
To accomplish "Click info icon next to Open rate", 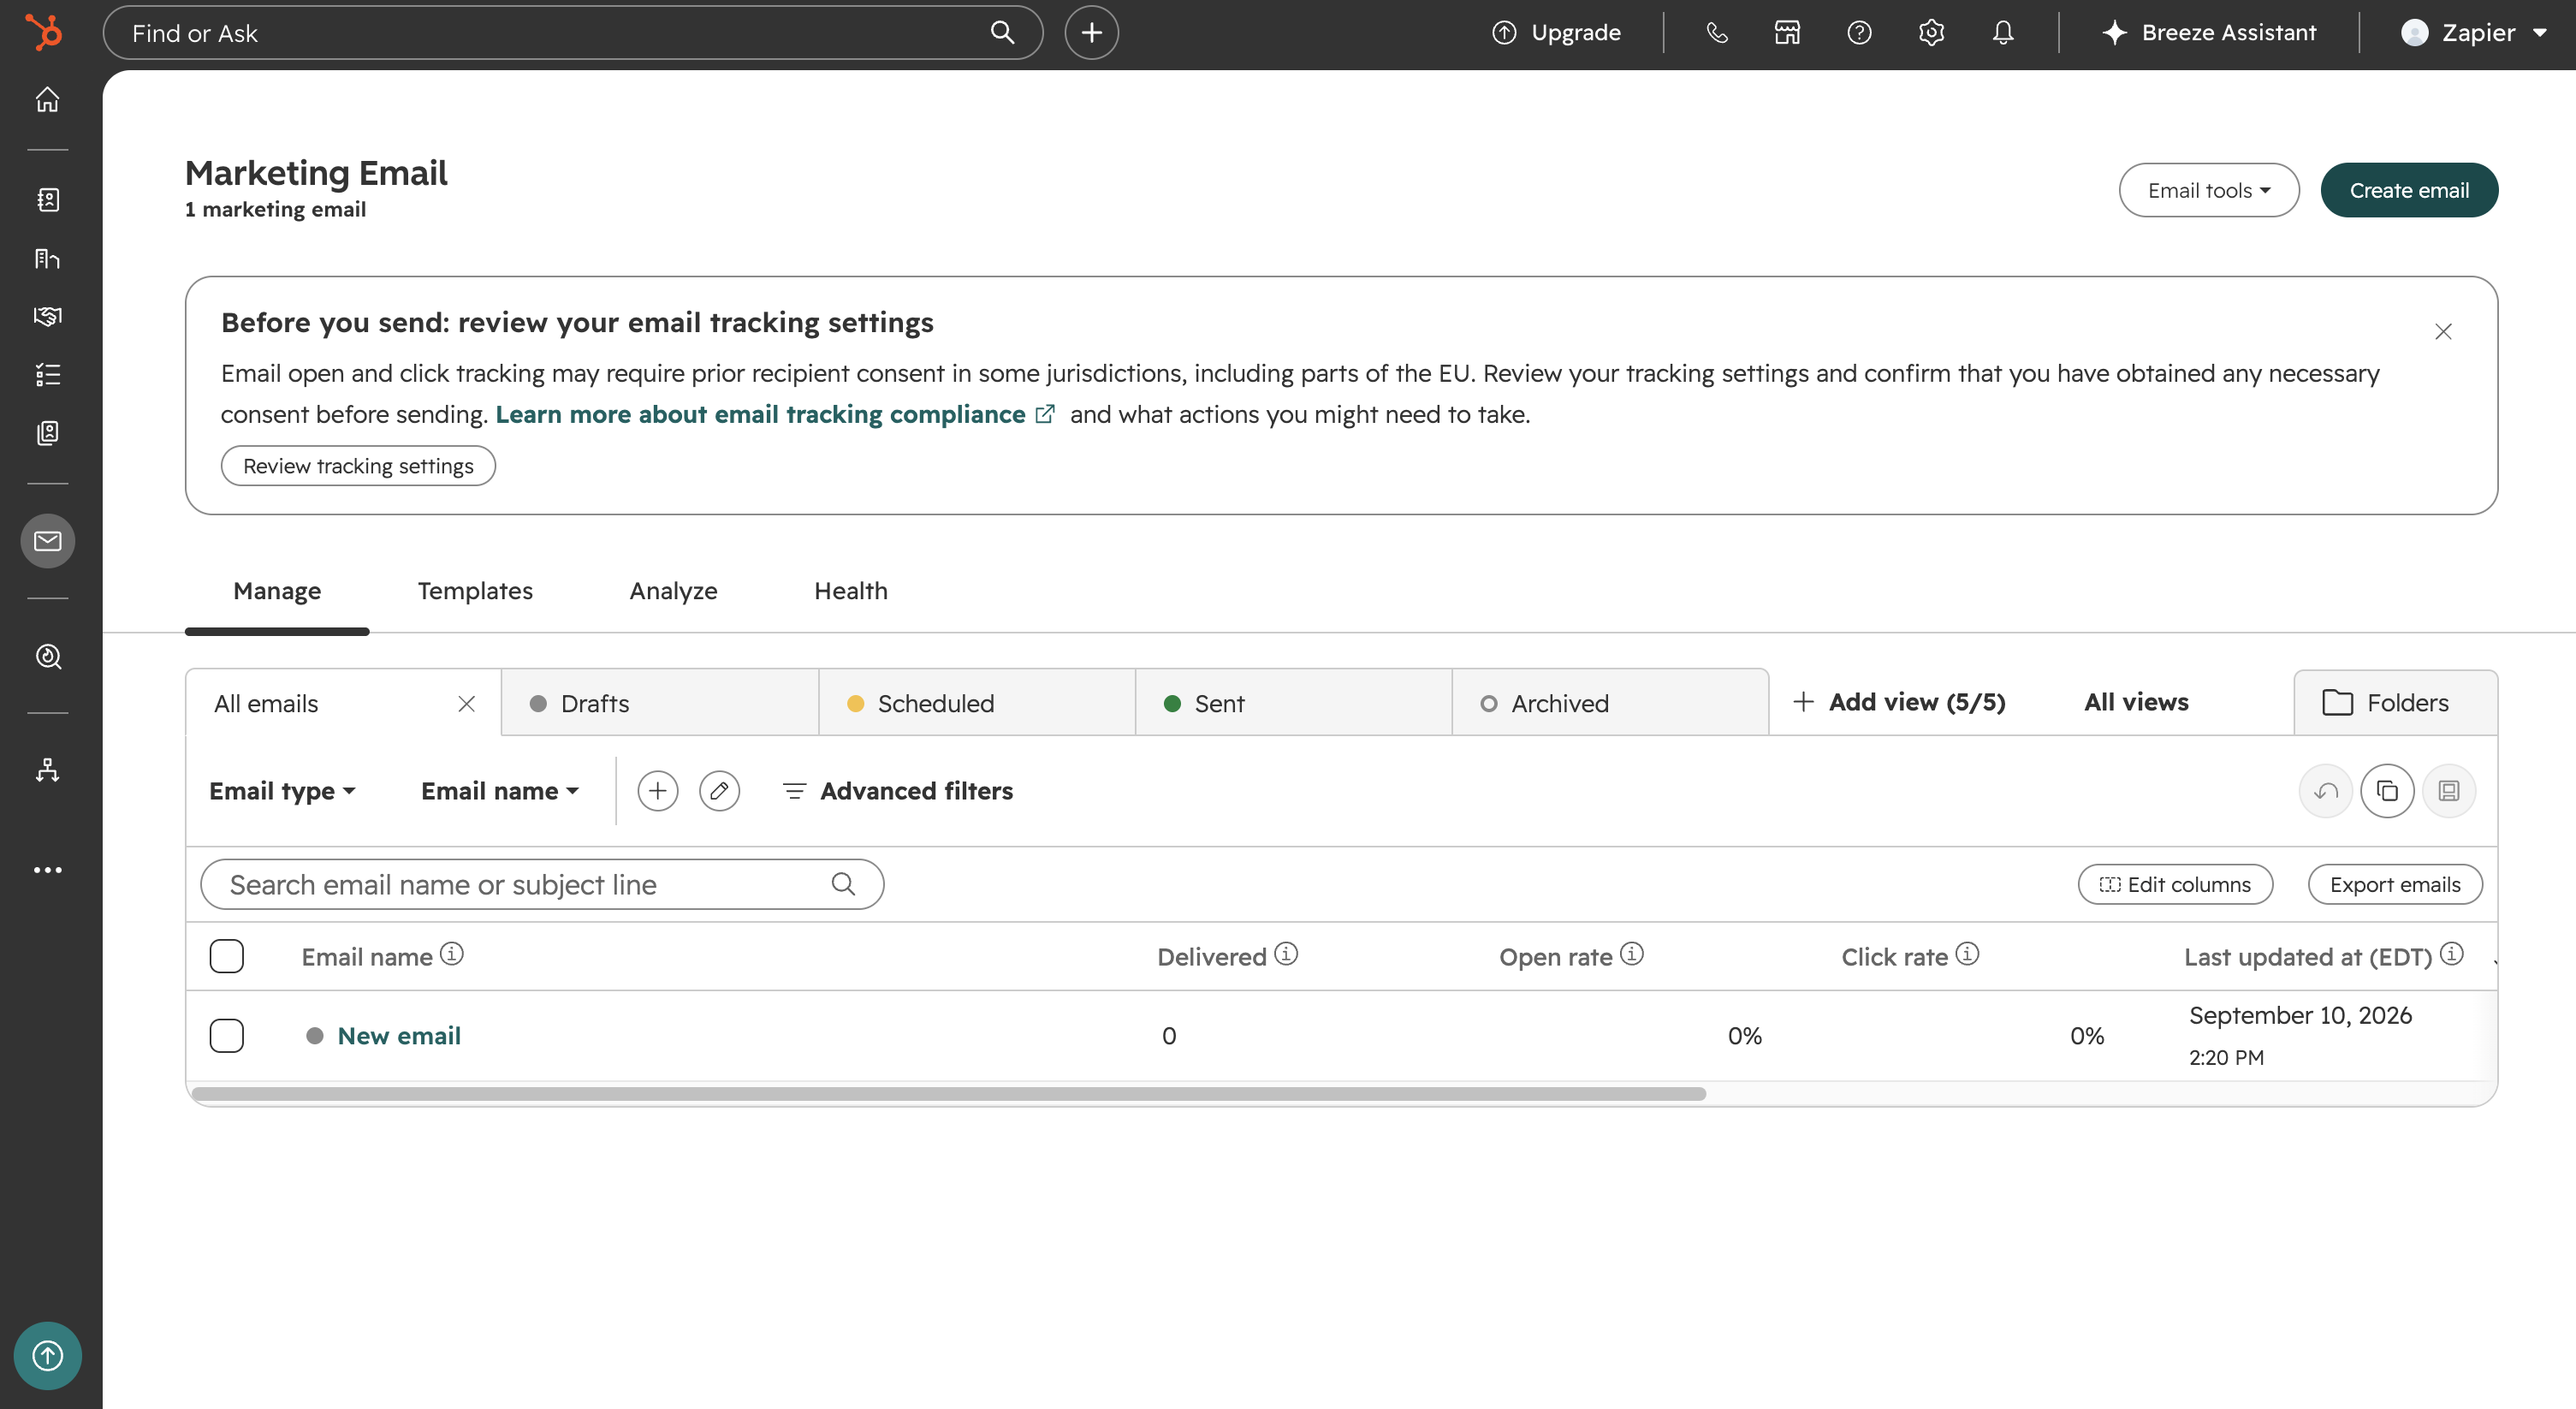I will (x=1632, y=954).
